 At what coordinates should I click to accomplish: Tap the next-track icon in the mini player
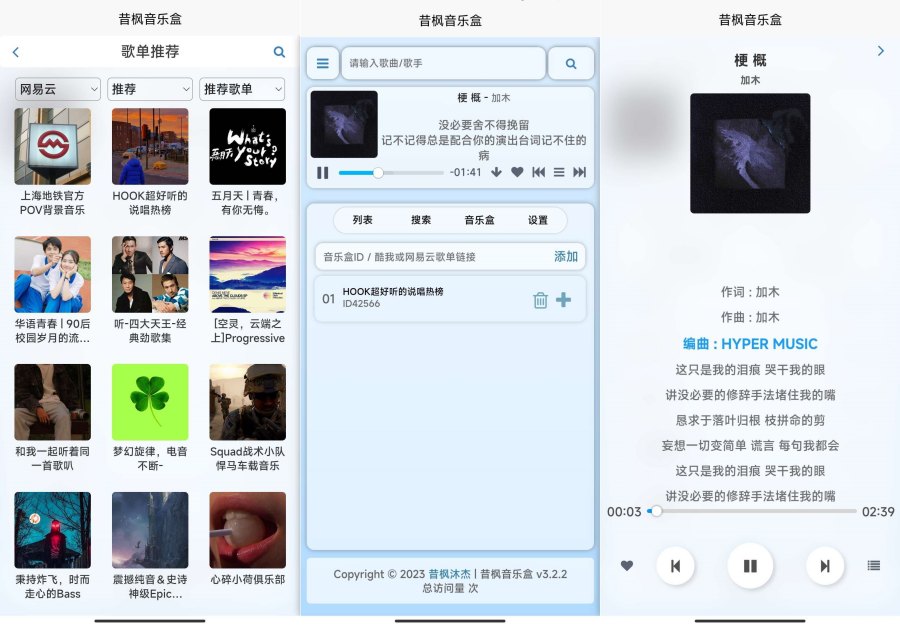click(579, 172)
